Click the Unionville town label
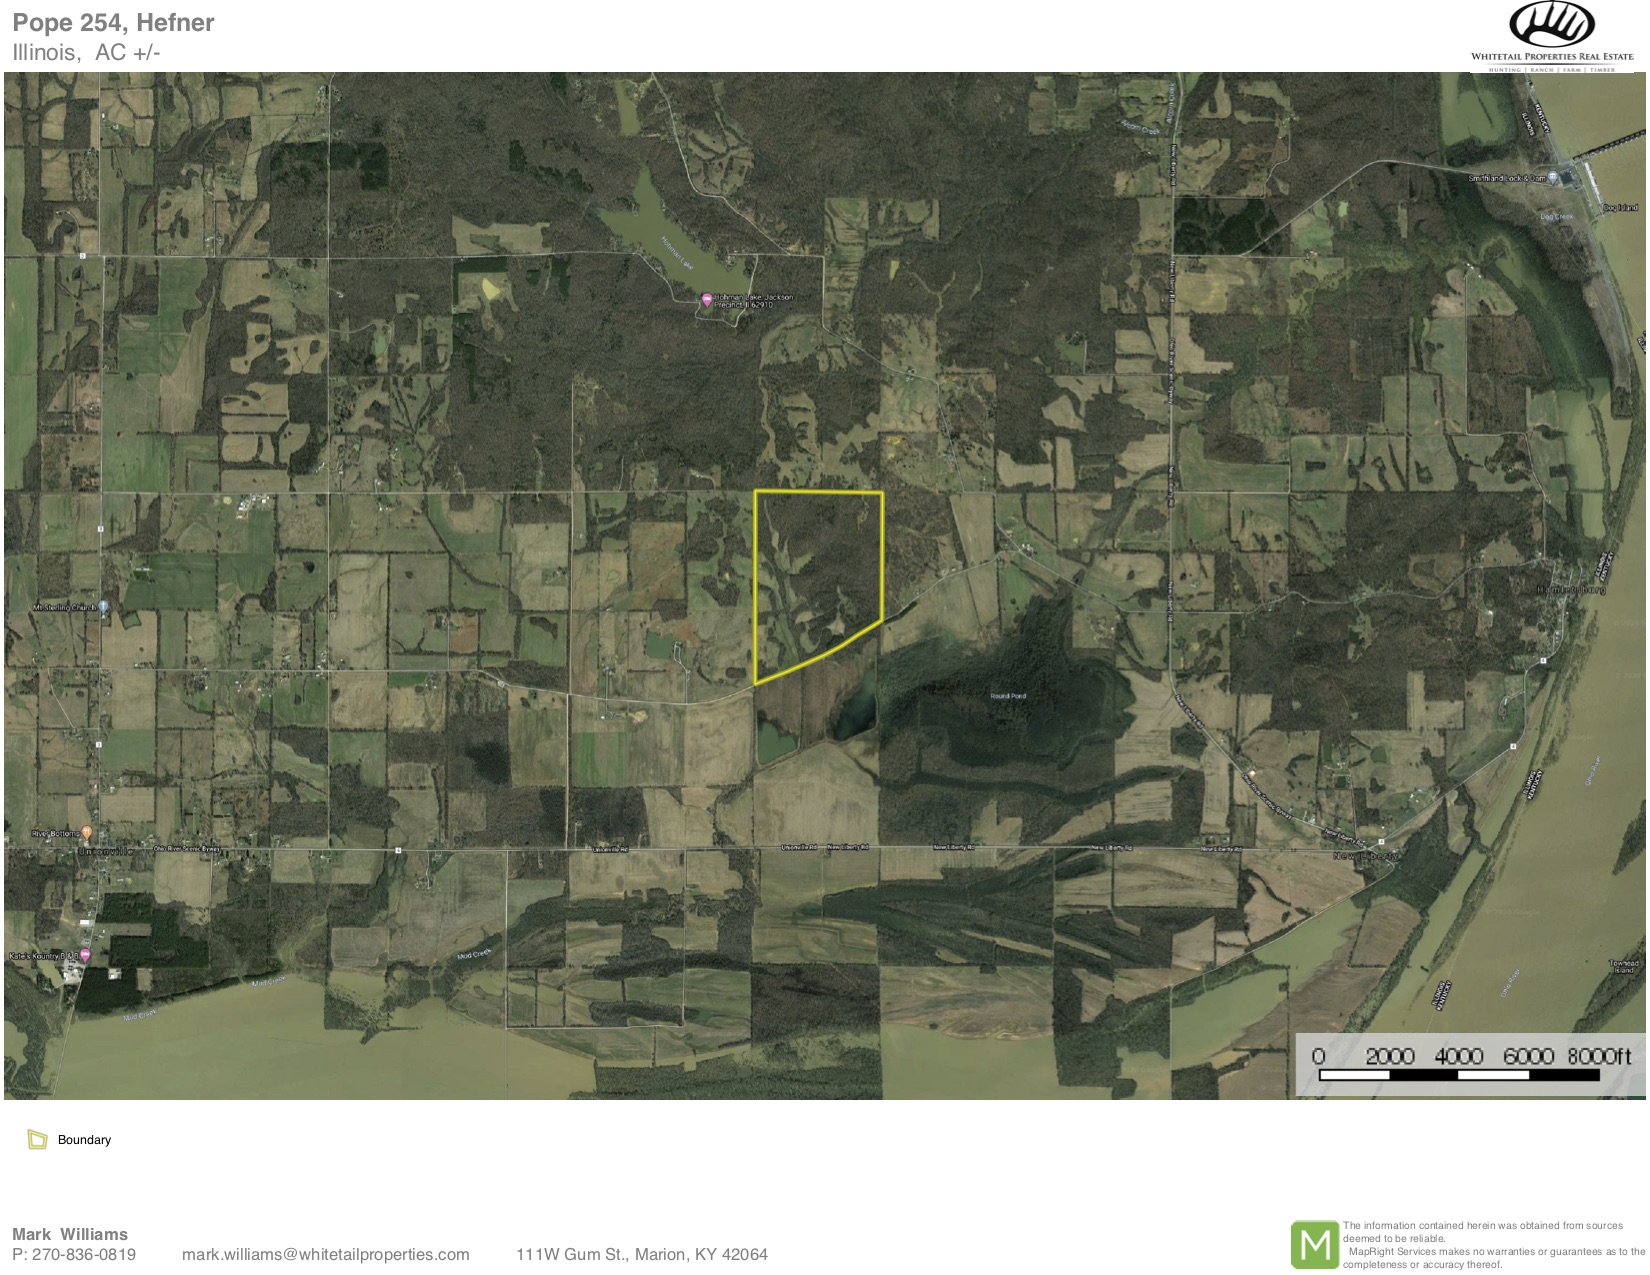The width and height of the screenshot is (1650, 1275). point(107,850)
